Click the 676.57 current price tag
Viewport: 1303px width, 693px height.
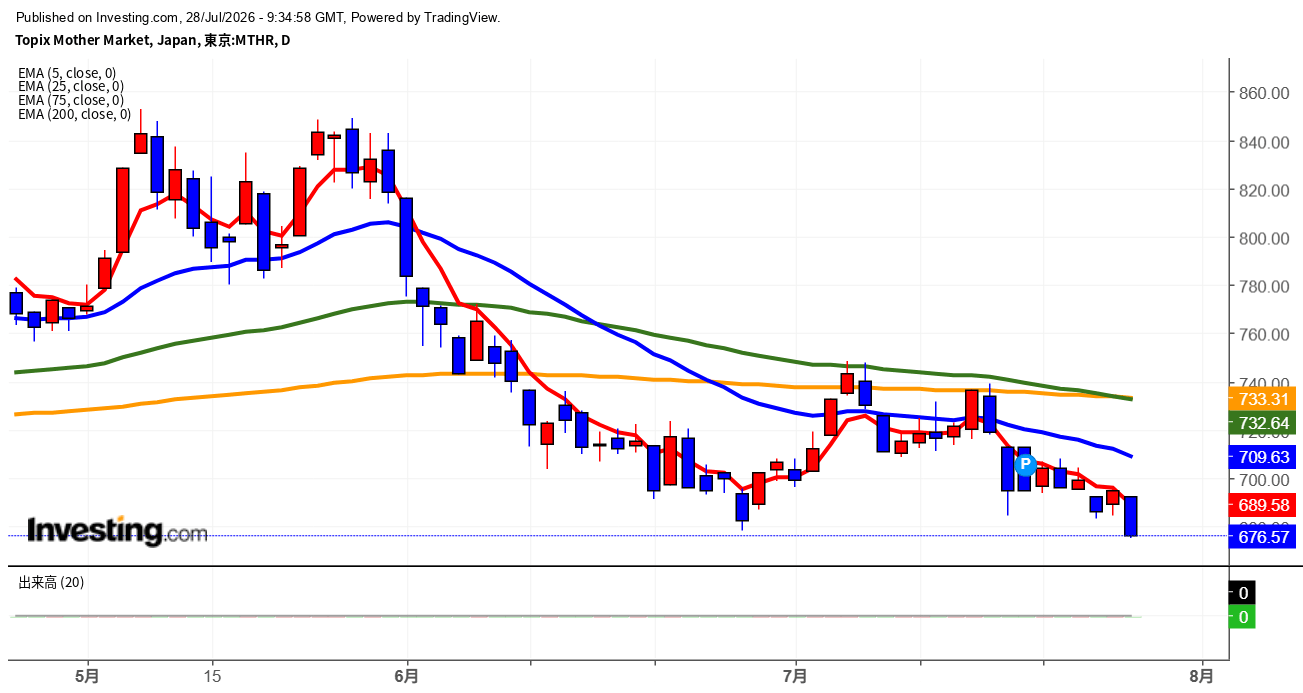[1264, 537]
